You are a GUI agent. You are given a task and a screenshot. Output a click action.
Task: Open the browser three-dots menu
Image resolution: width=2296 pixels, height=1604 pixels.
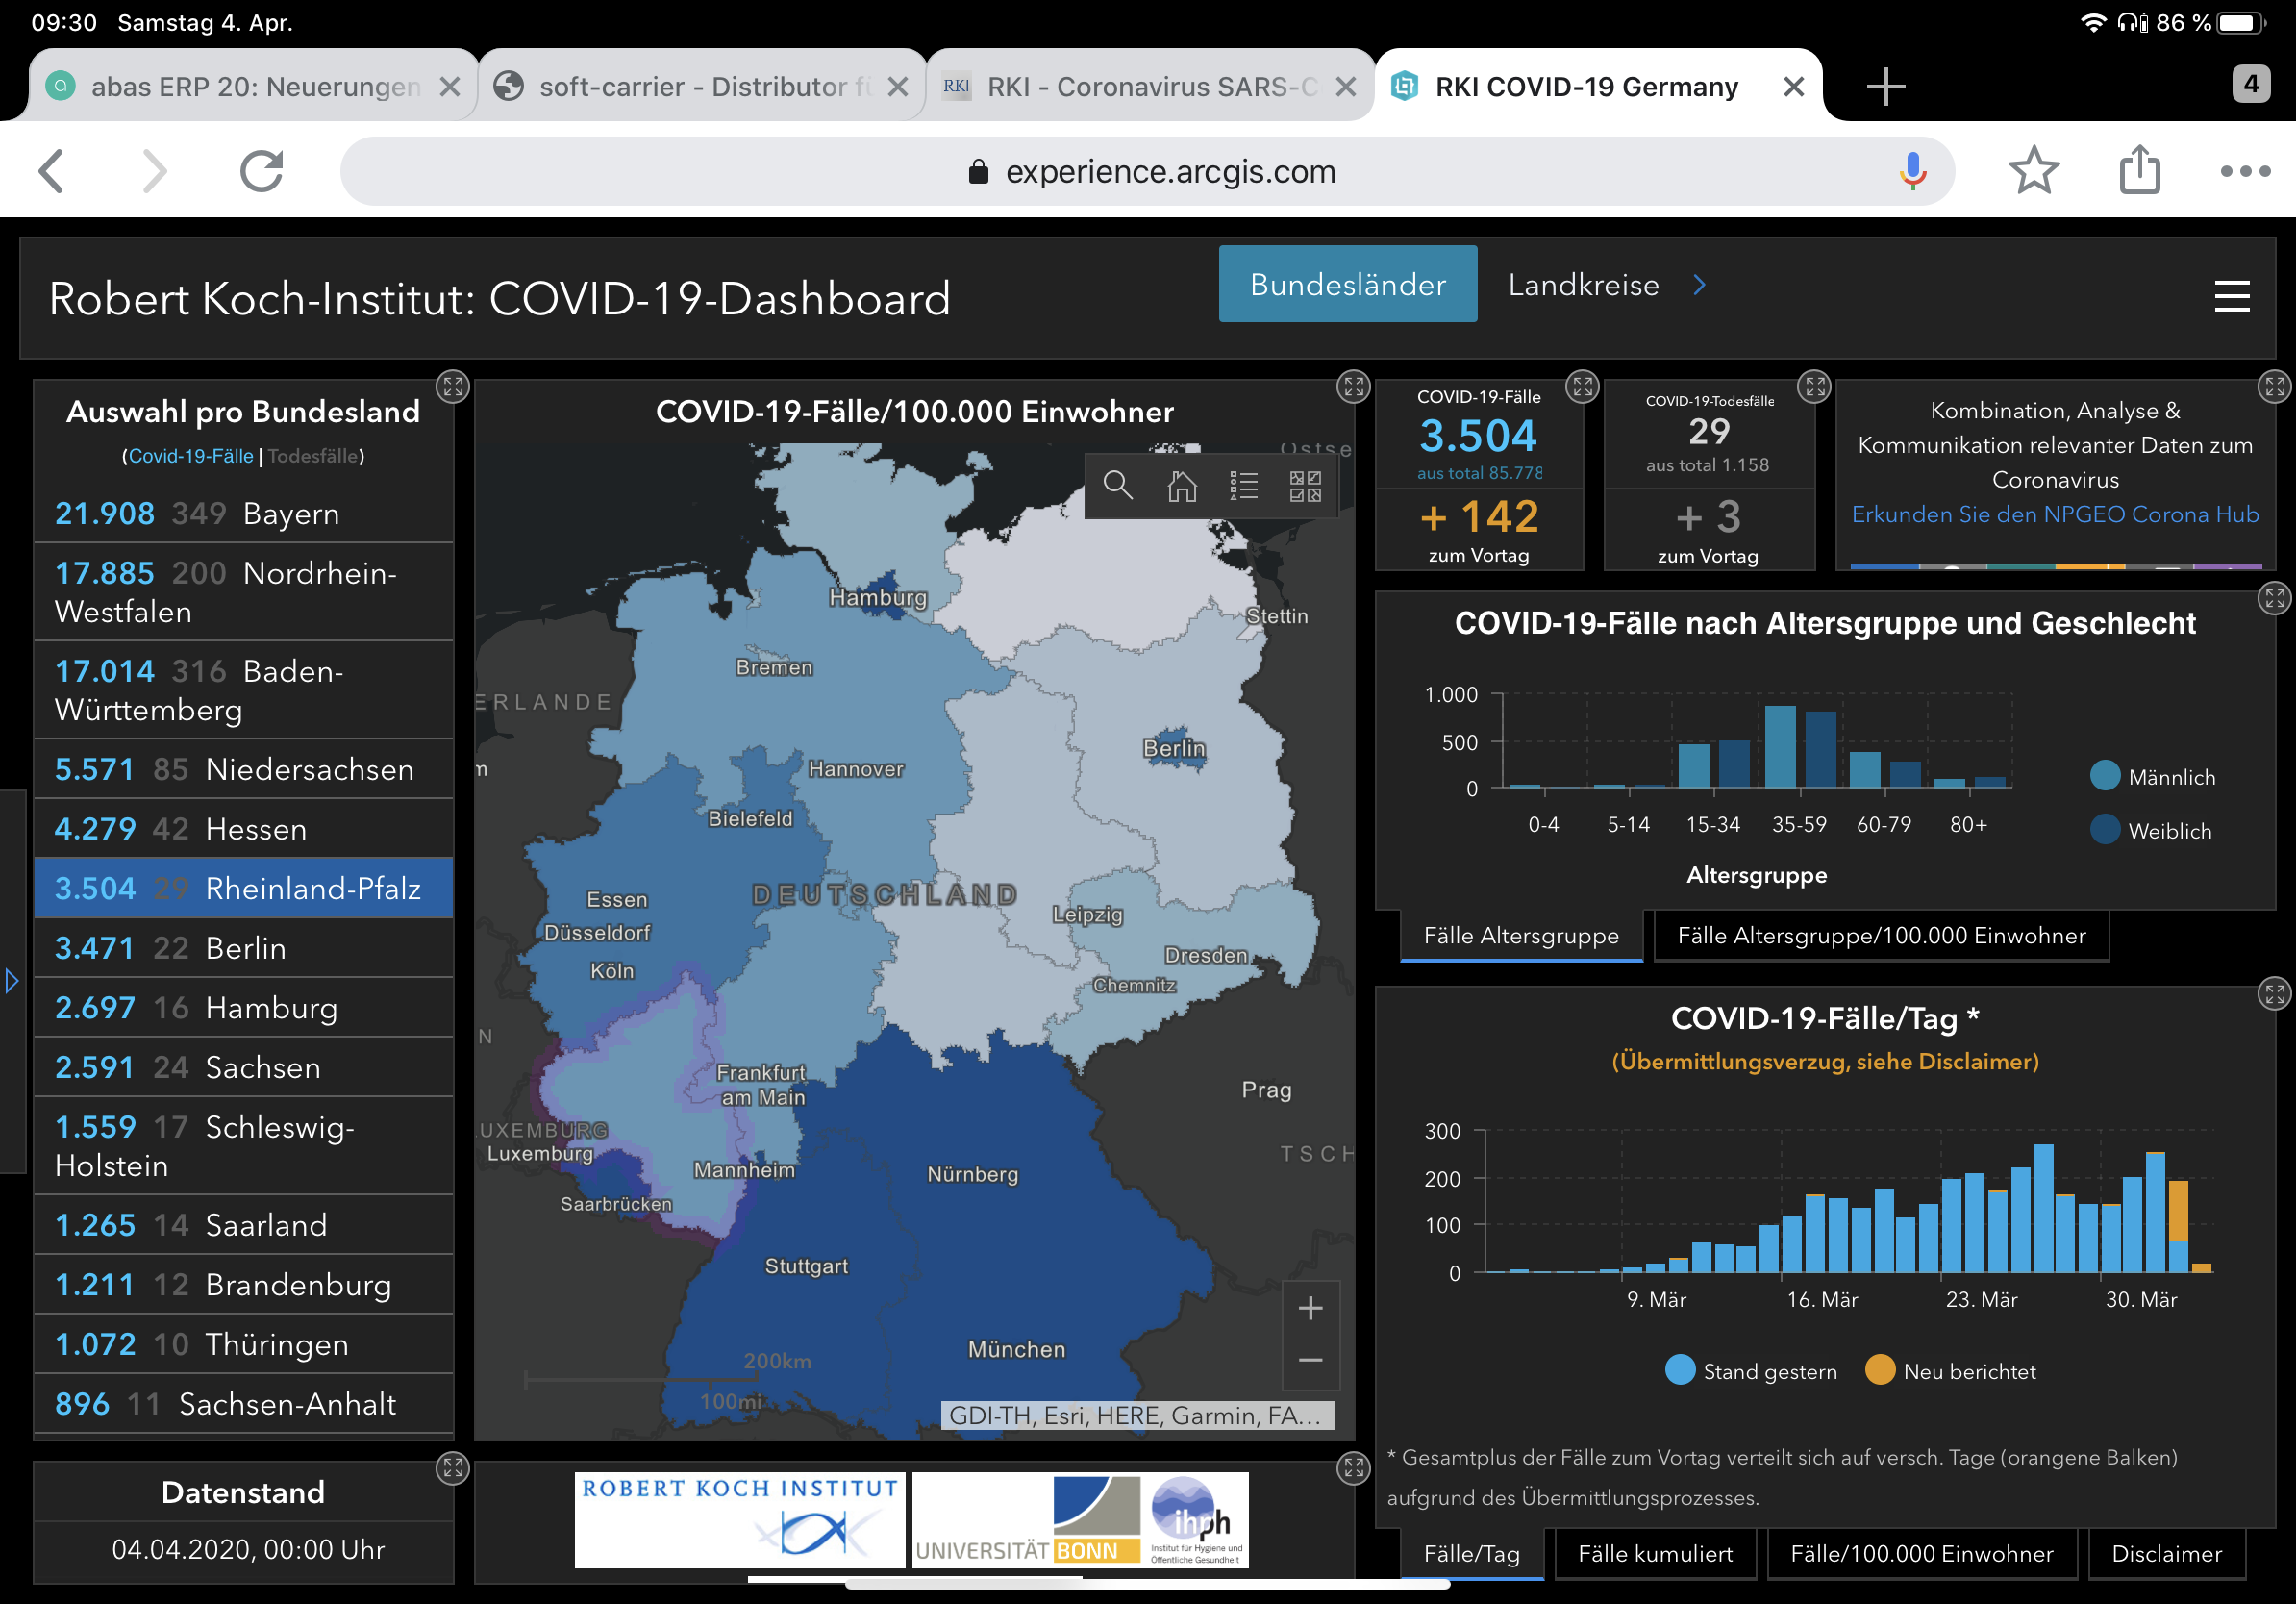click(x=2244, y=171)
